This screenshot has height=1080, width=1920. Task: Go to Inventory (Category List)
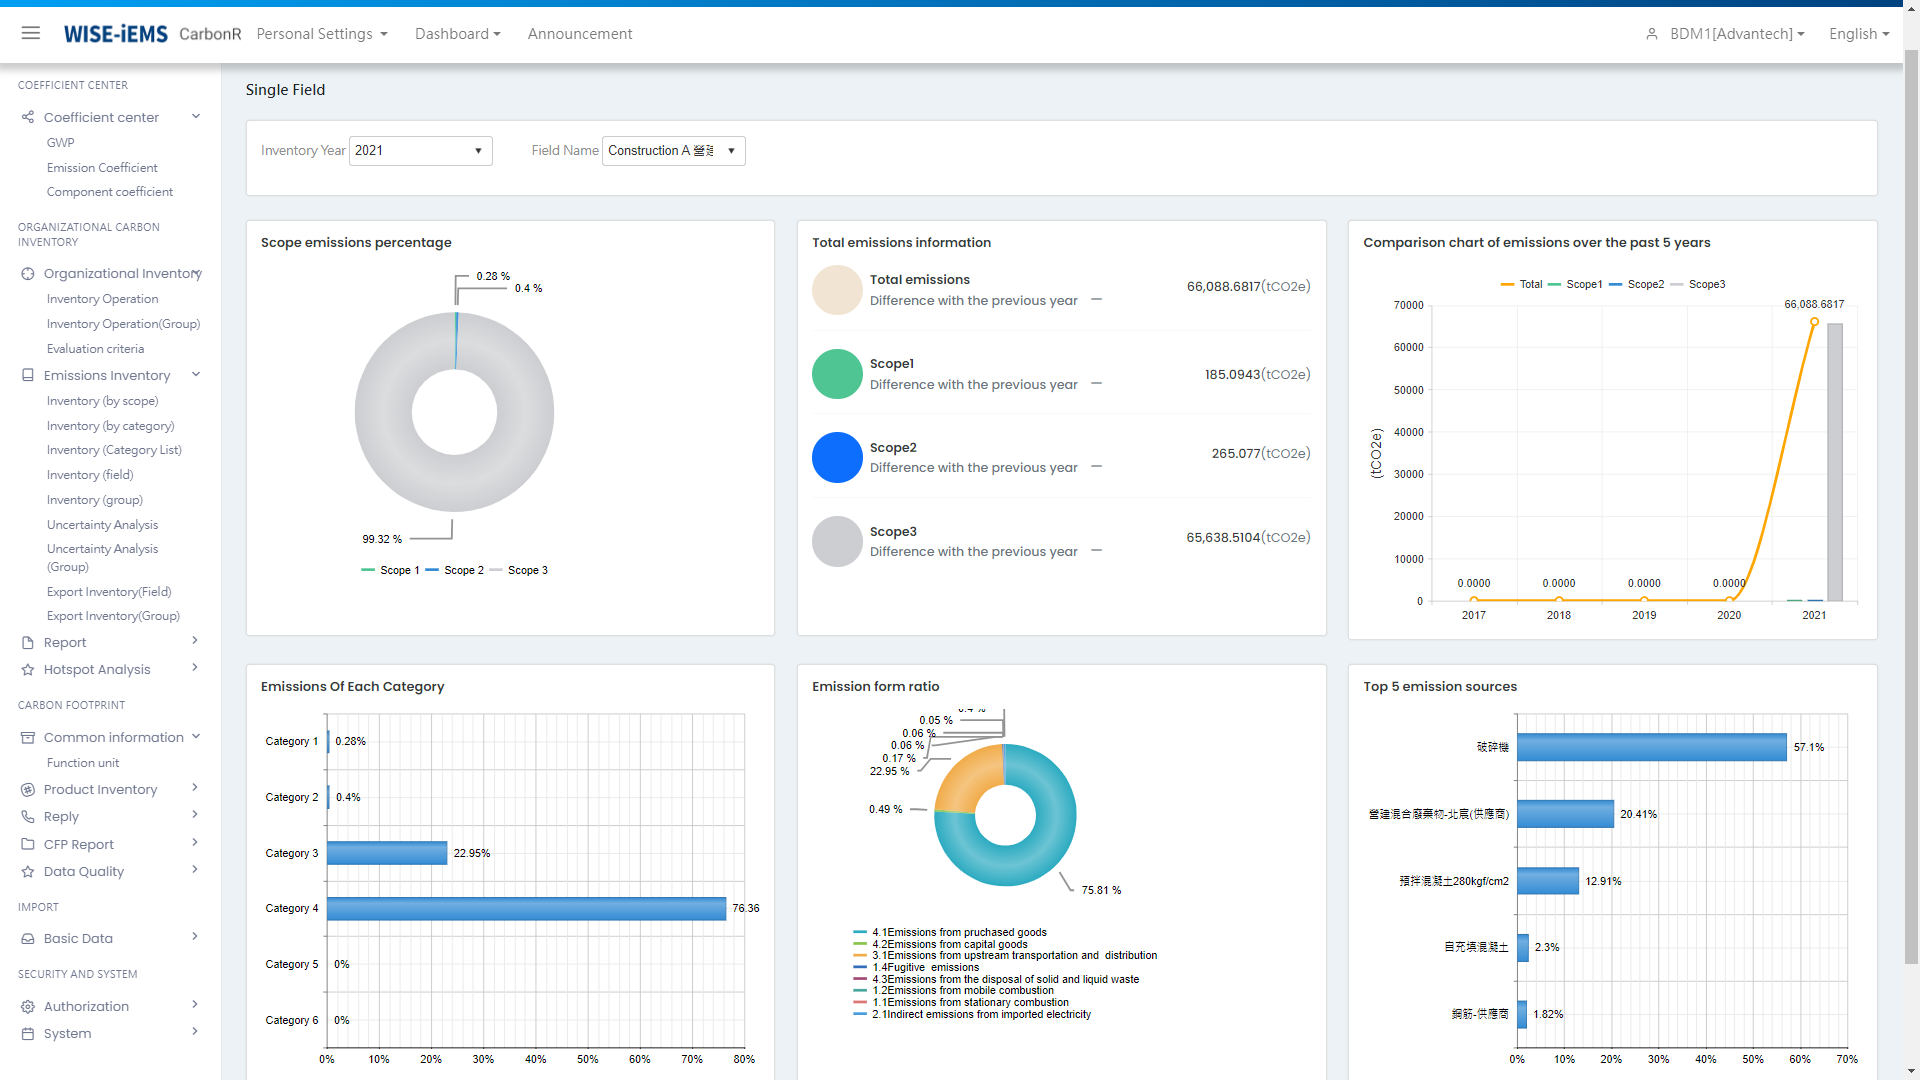tap(115, 450)
